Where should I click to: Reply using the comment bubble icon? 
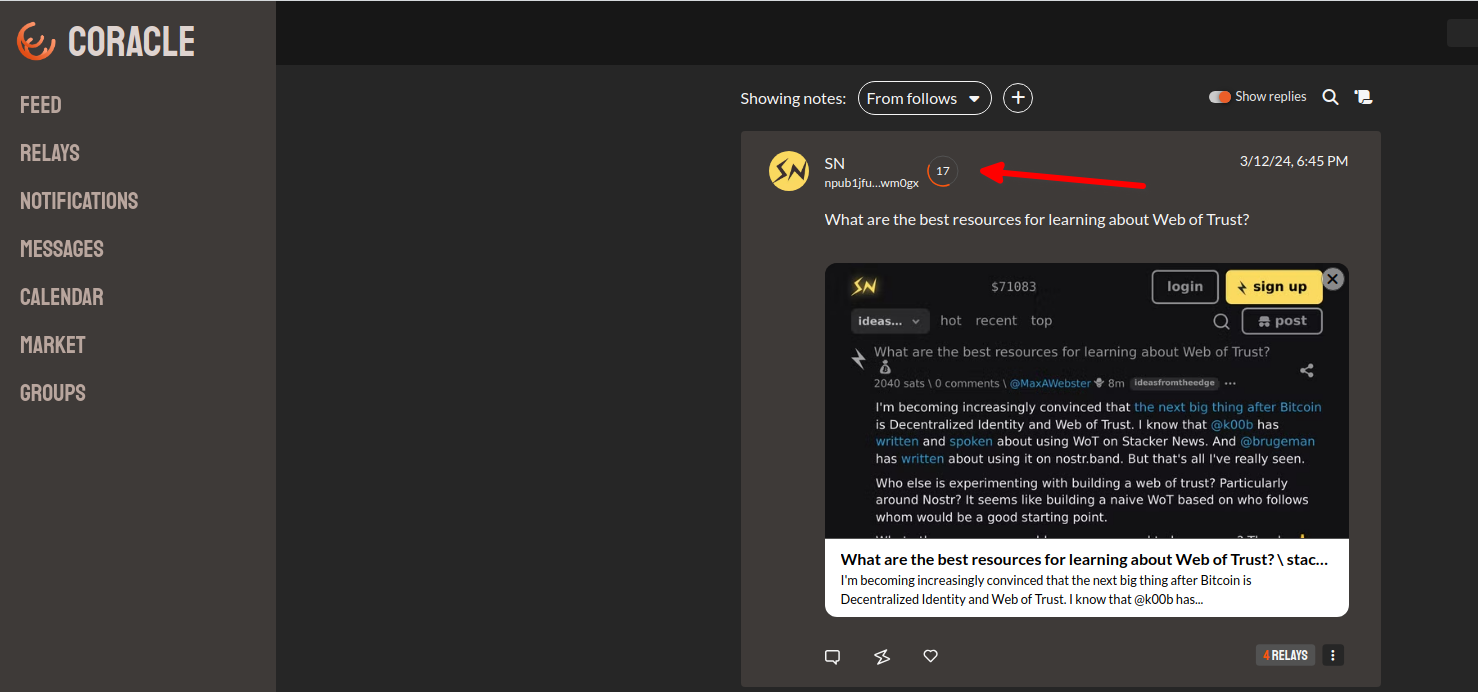(x=832, y=656)
